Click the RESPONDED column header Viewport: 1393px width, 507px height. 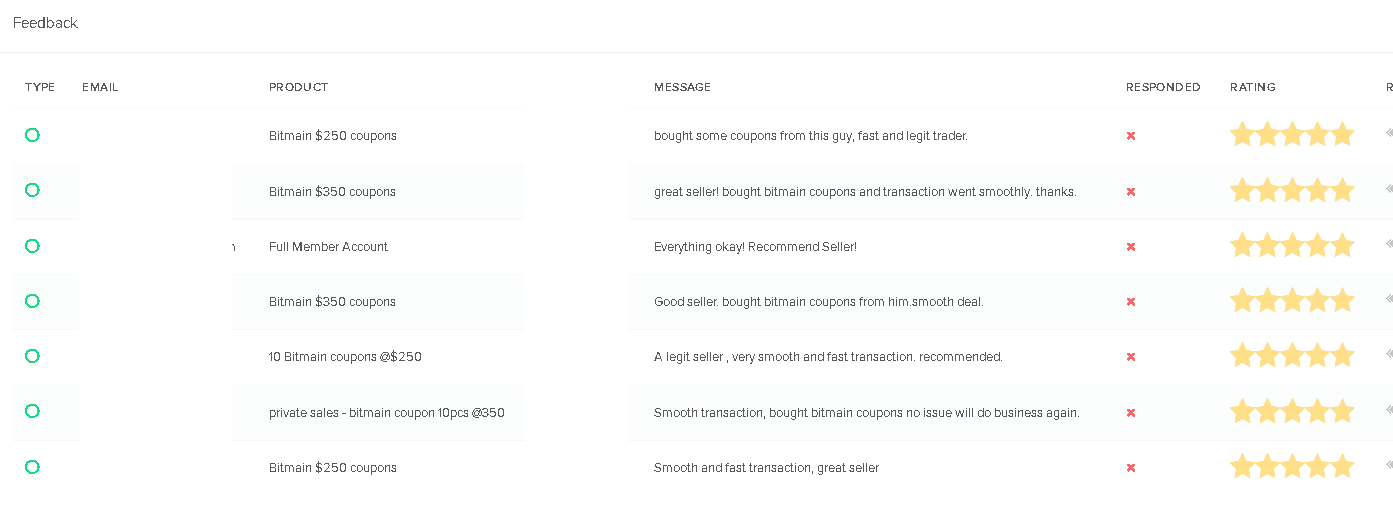point(1163,87)
